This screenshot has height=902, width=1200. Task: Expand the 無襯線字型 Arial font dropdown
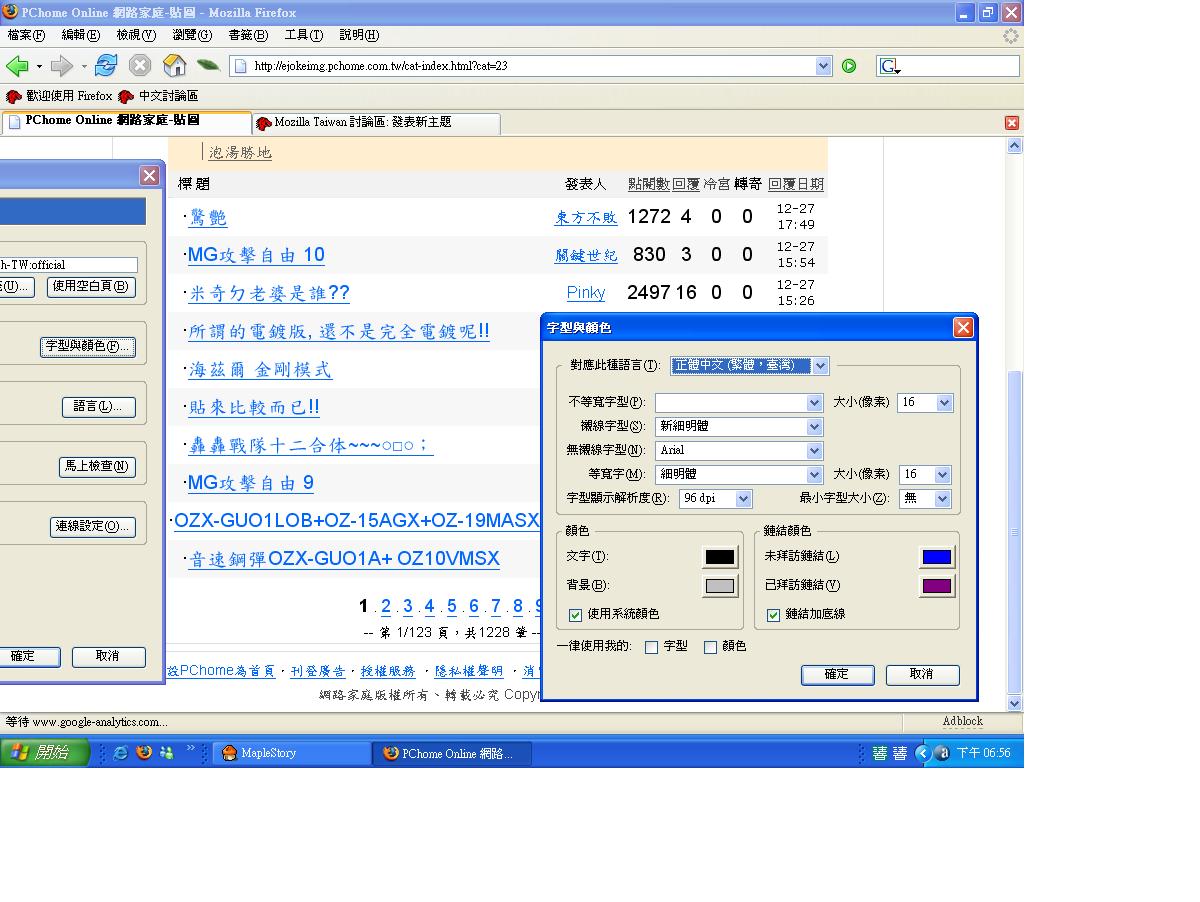pyautogui.click(x=814, y=451)
